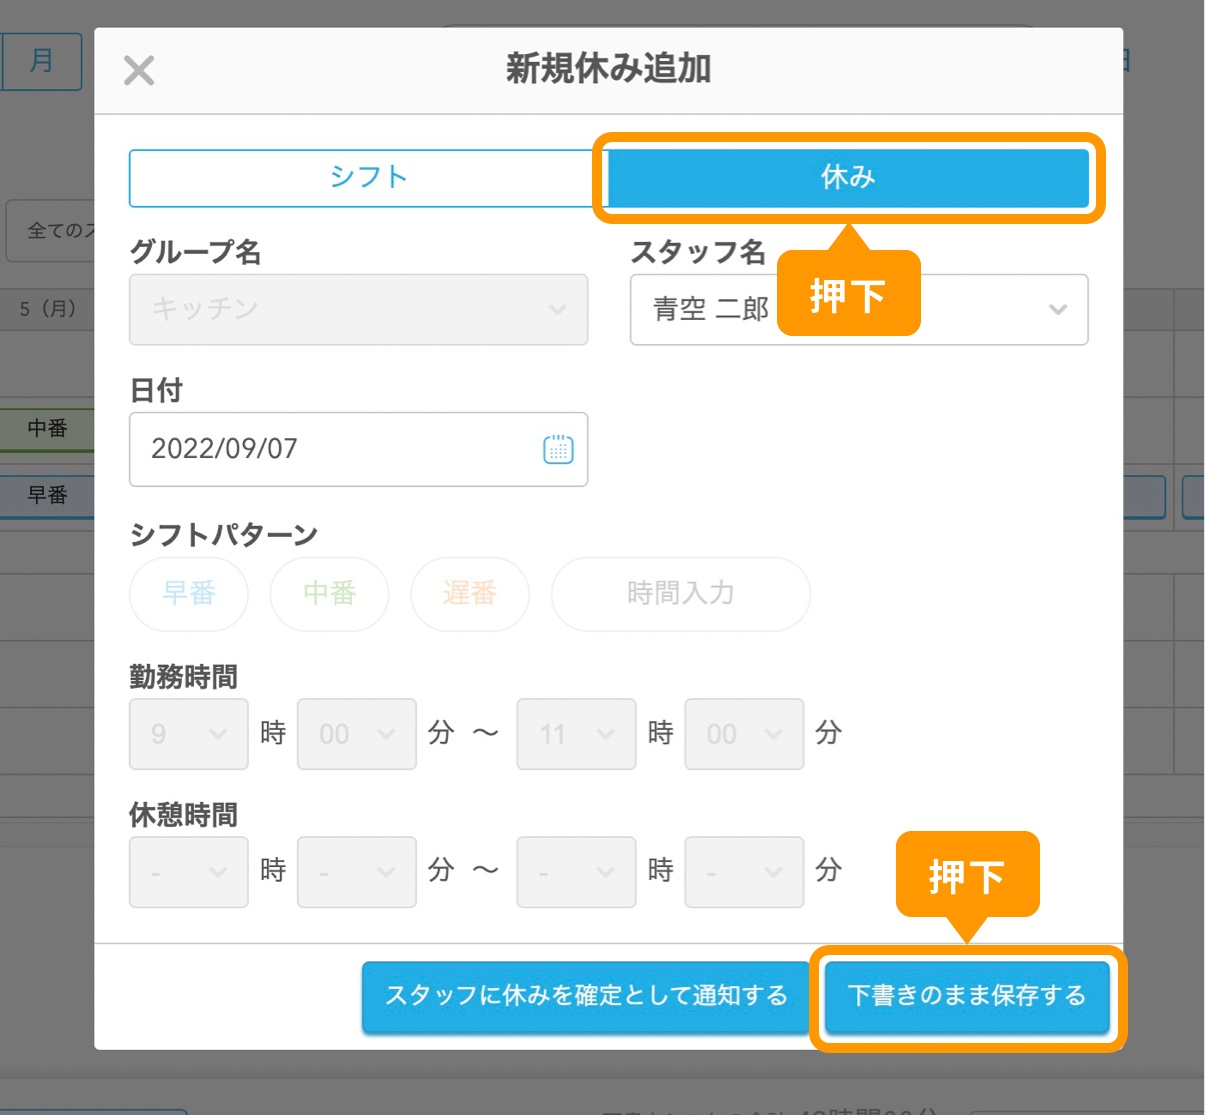Save as draft with 下書きのまま保存する
This screenshot has height=1115, width=1205.
tap(966, 998)
